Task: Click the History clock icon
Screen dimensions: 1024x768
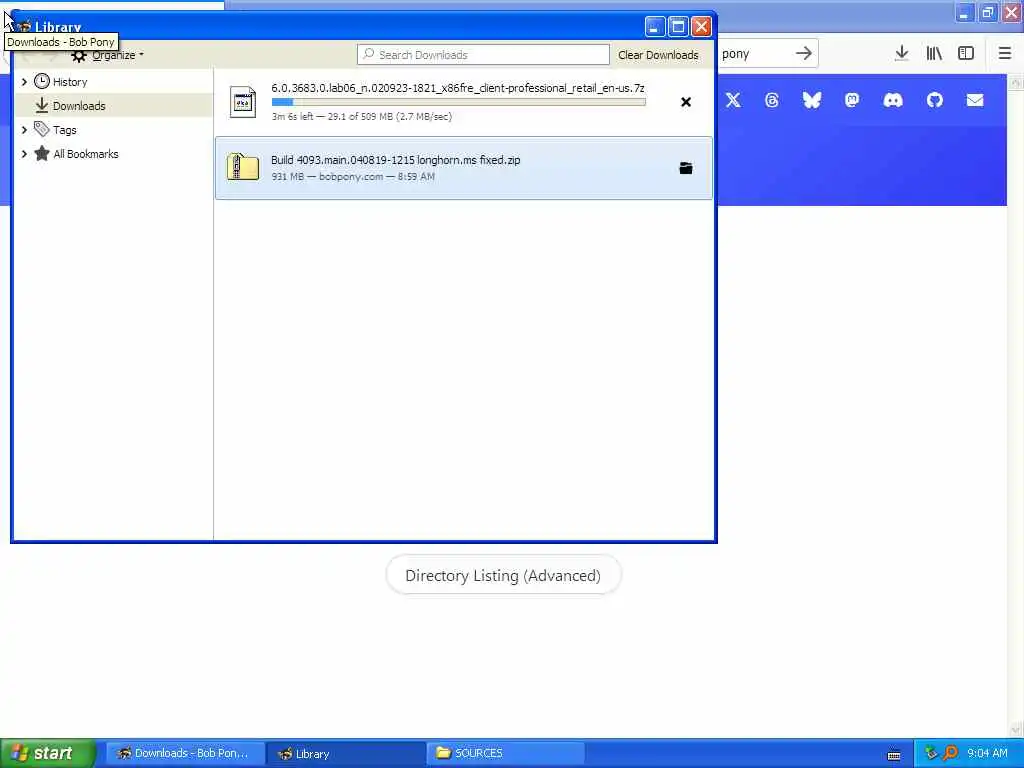Action: click(42, 82)
